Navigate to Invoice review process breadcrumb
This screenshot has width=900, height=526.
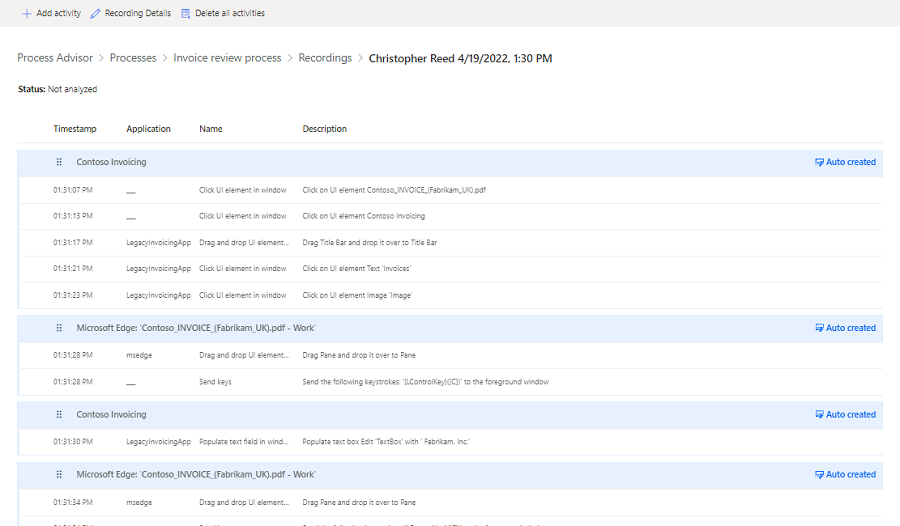[x=227, y=58]
